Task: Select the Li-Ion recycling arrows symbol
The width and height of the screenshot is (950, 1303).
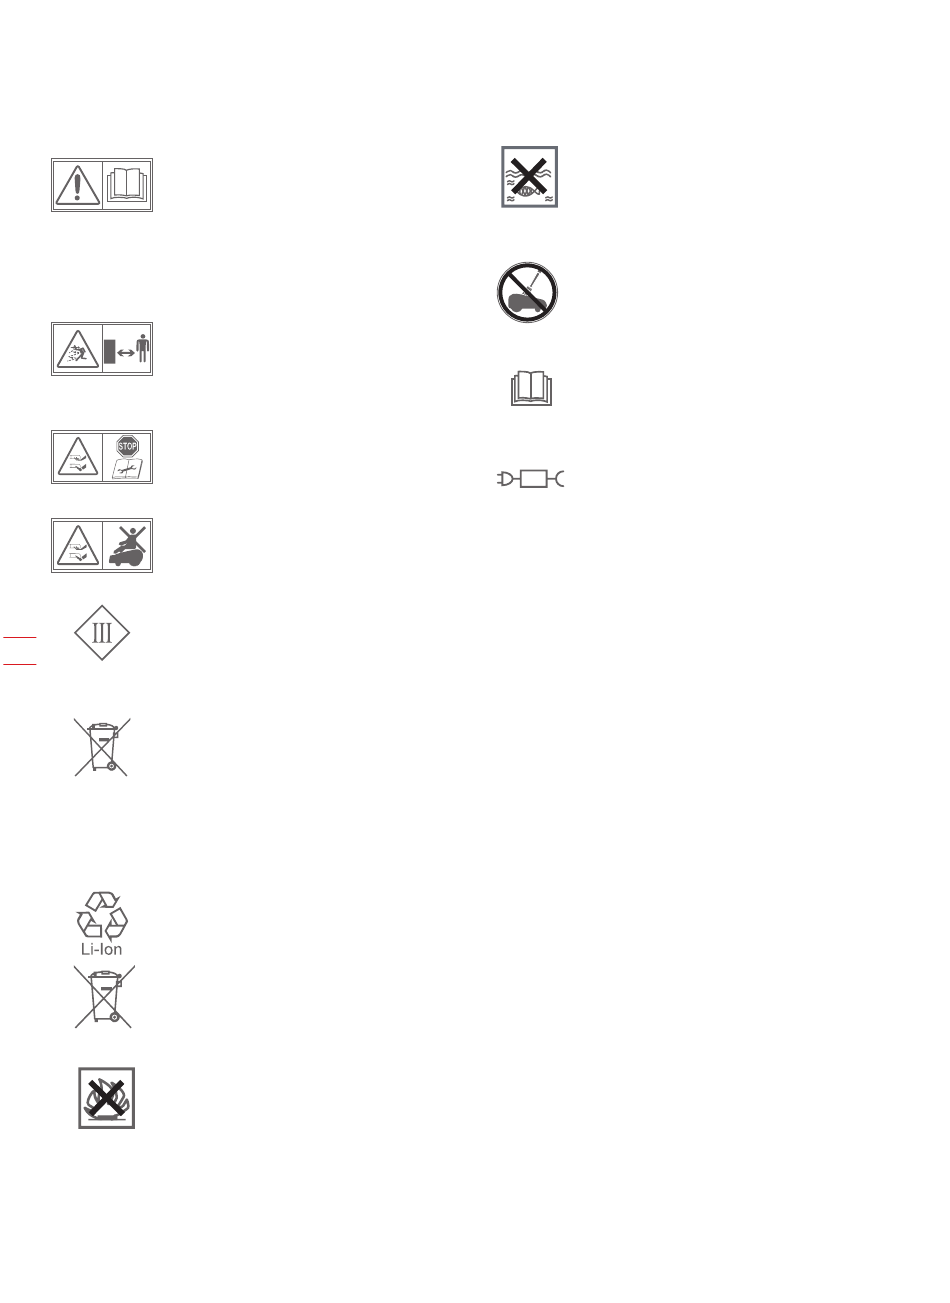Action: pyautogui.click(x=102, y=914)
